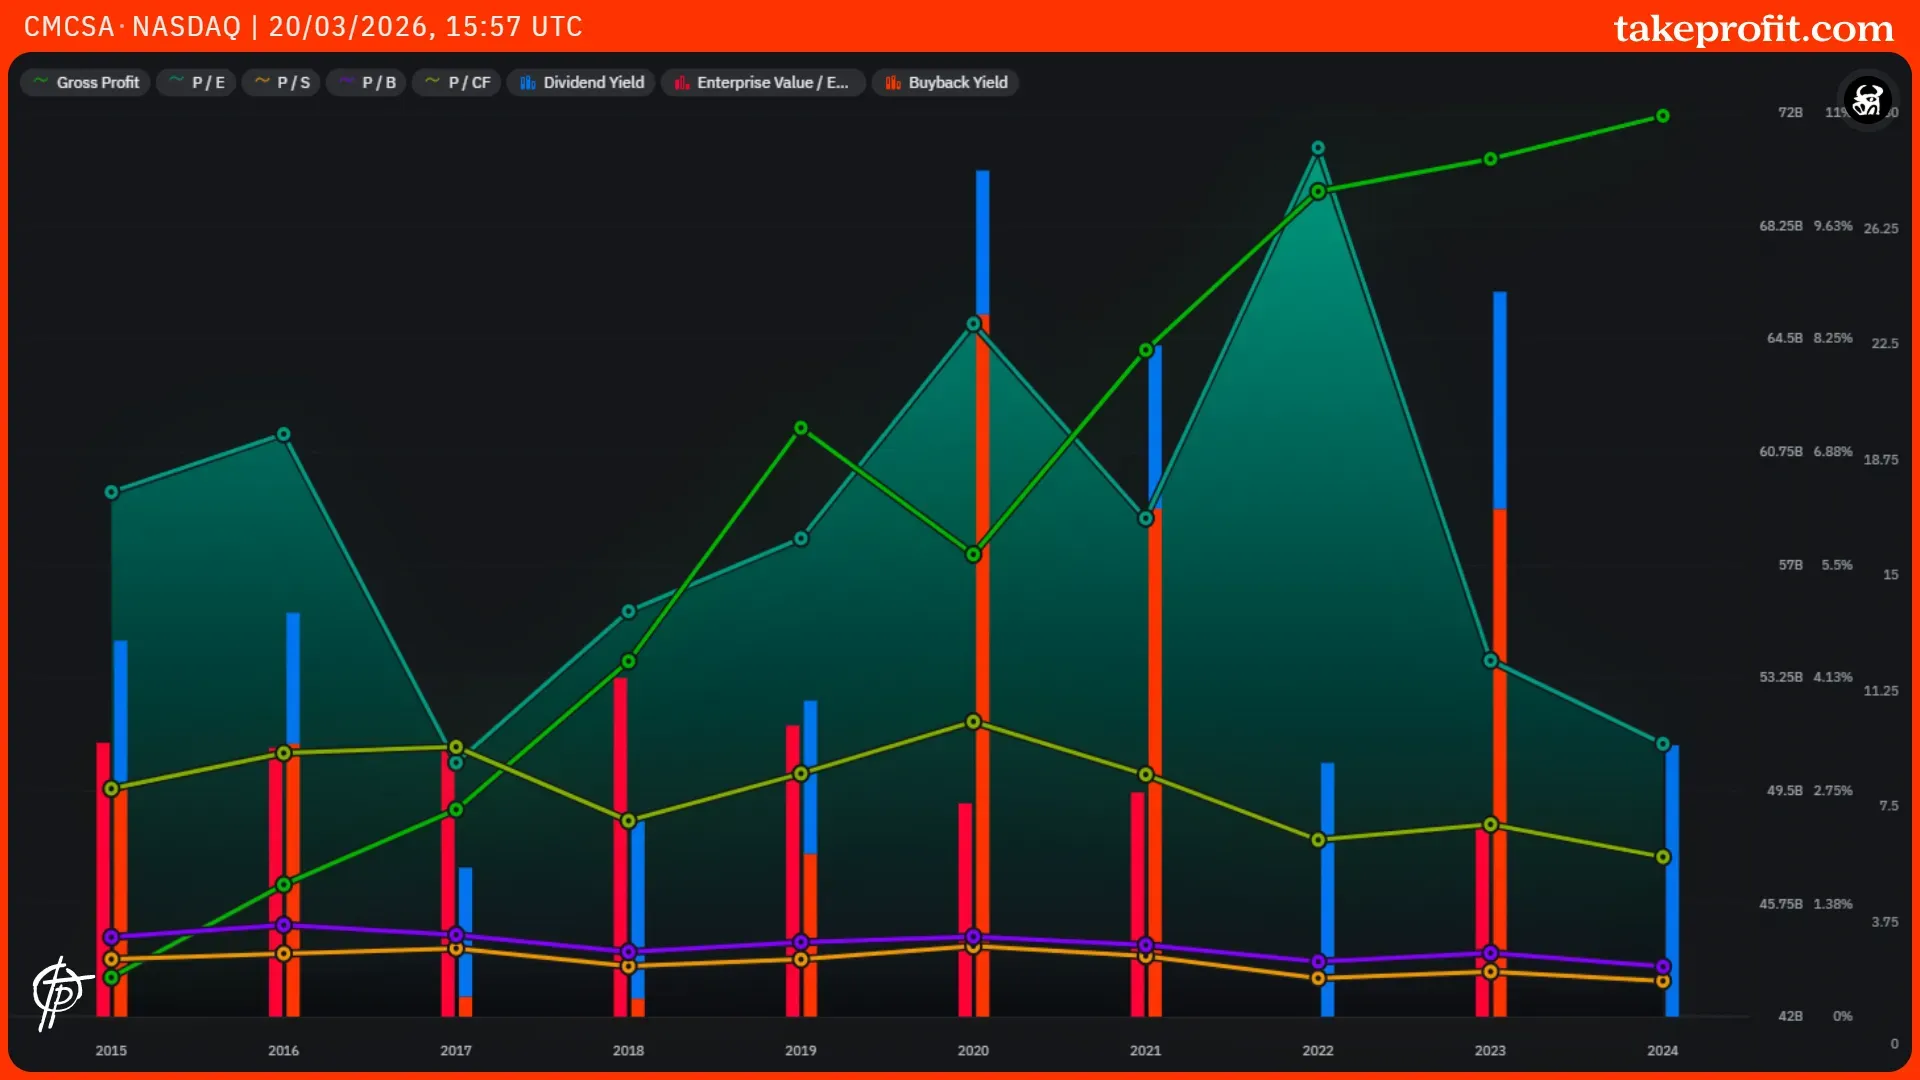The width and height of the screenshot is (1920, 1080).
Task: Open the takeprofit.com link
Action: click(1753, 28)
